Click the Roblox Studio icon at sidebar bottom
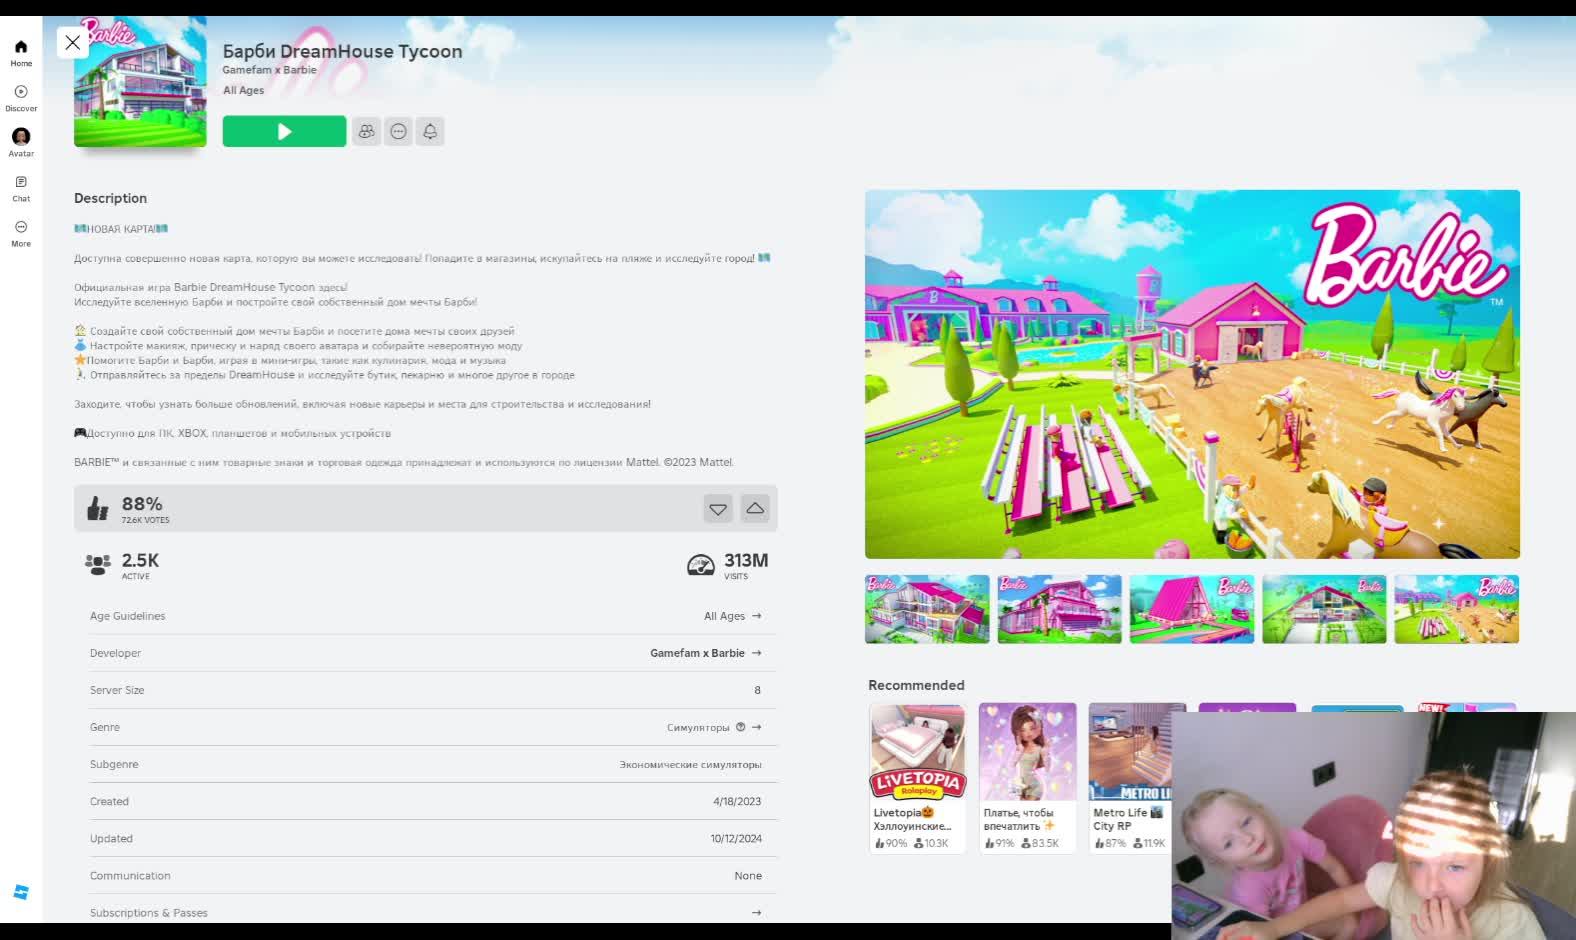The image size is (1576, 940). point(21,892)
